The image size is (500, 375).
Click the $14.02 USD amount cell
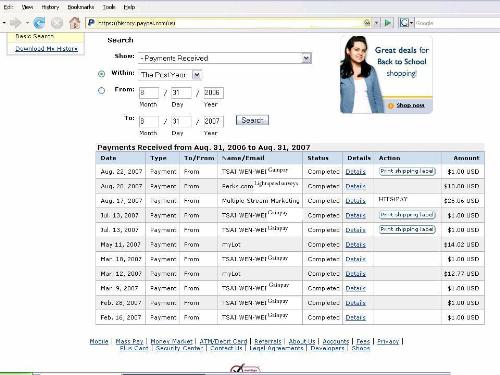pyautogui.click(x=462, y=245)
